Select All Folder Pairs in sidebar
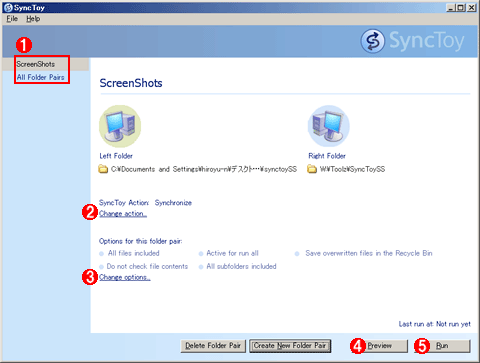 (41, 77)
